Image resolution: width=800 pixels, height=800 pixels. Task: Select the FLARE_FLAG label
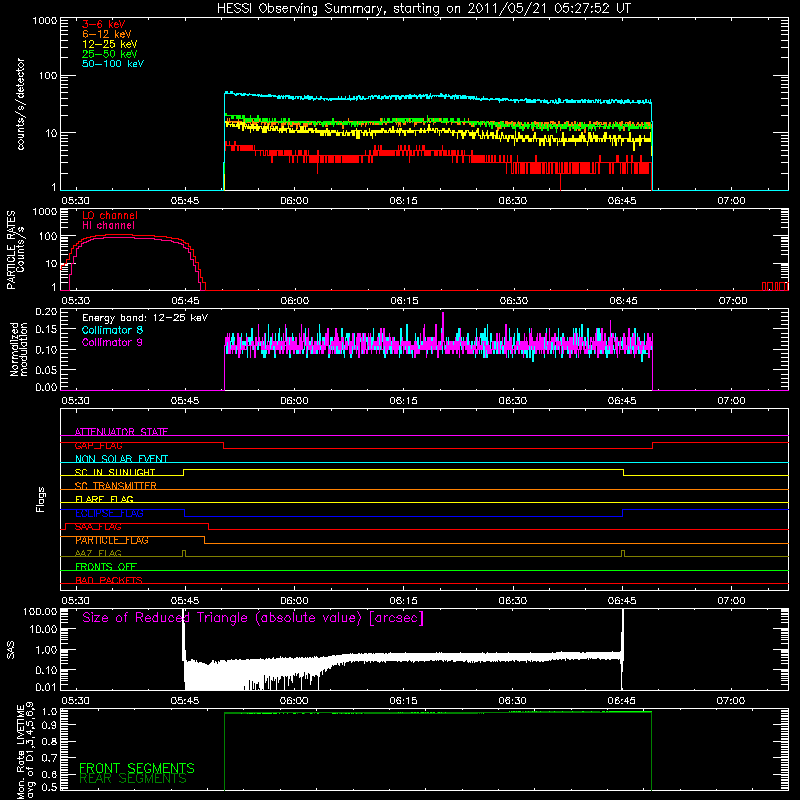[104, 499]
